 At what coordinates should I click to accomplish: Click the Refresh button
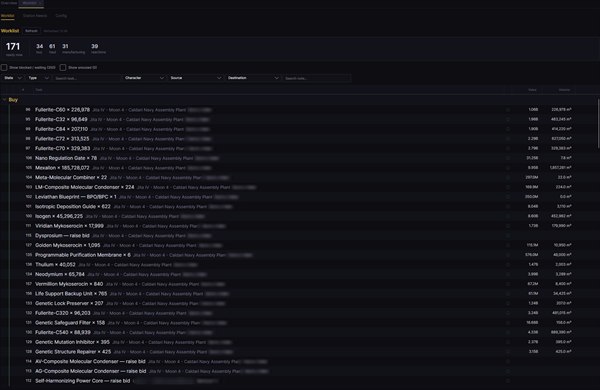point(31,31)
